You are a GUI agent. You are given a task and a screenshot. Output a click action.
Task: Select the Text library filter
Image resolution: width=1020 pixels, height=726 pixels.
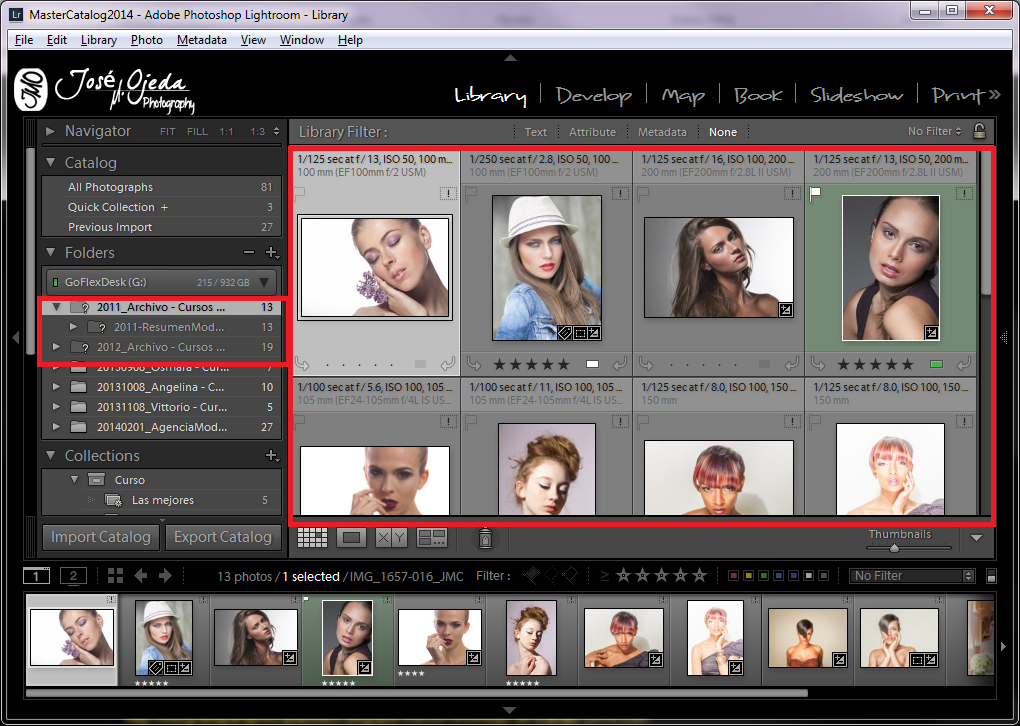pyautogui.click(x=535, y=132)
